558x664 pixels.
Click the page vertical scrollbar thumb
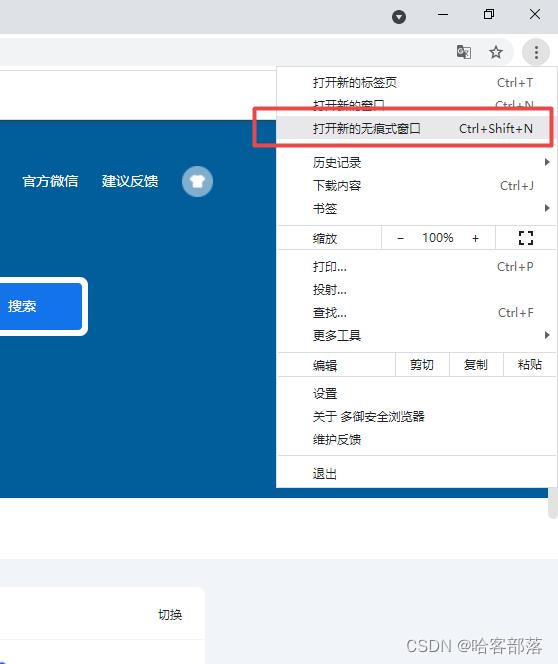(x=552, y=503)
